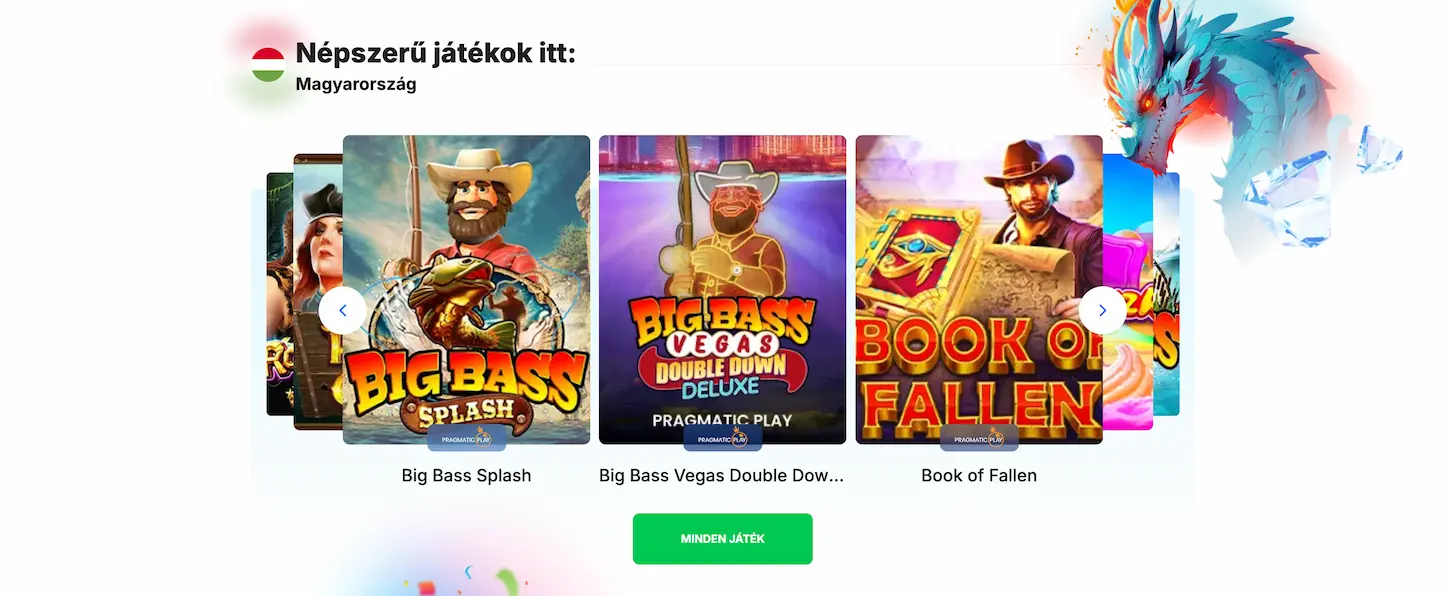Click Pragmatic Play badge under Big Bass Splash
Viewport: 1450px width, 596px height.
point(466,438)
